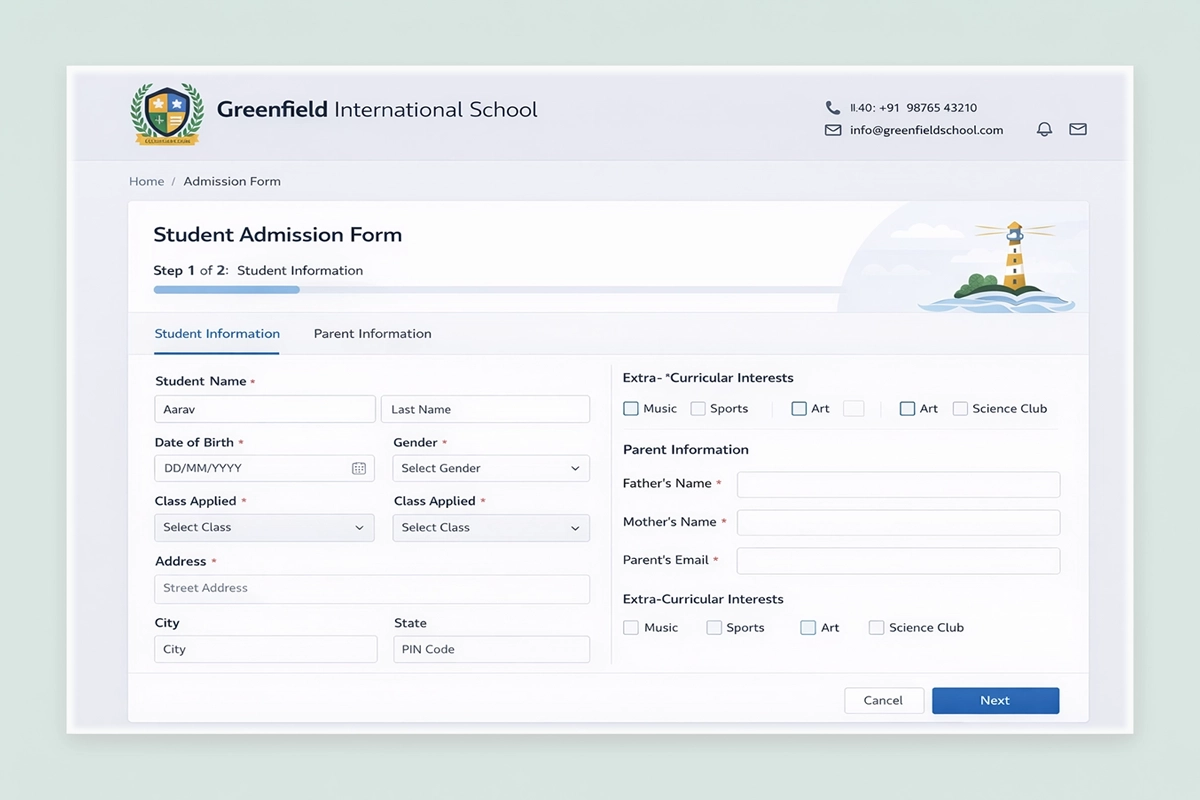Expand the left Class Applied dropdown
1200x800 pixels.
[264, 527]
